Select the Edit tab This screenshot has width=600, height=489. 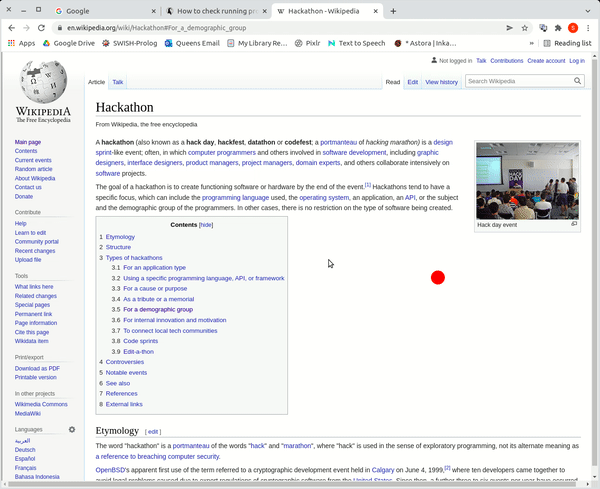click(412, 82)
